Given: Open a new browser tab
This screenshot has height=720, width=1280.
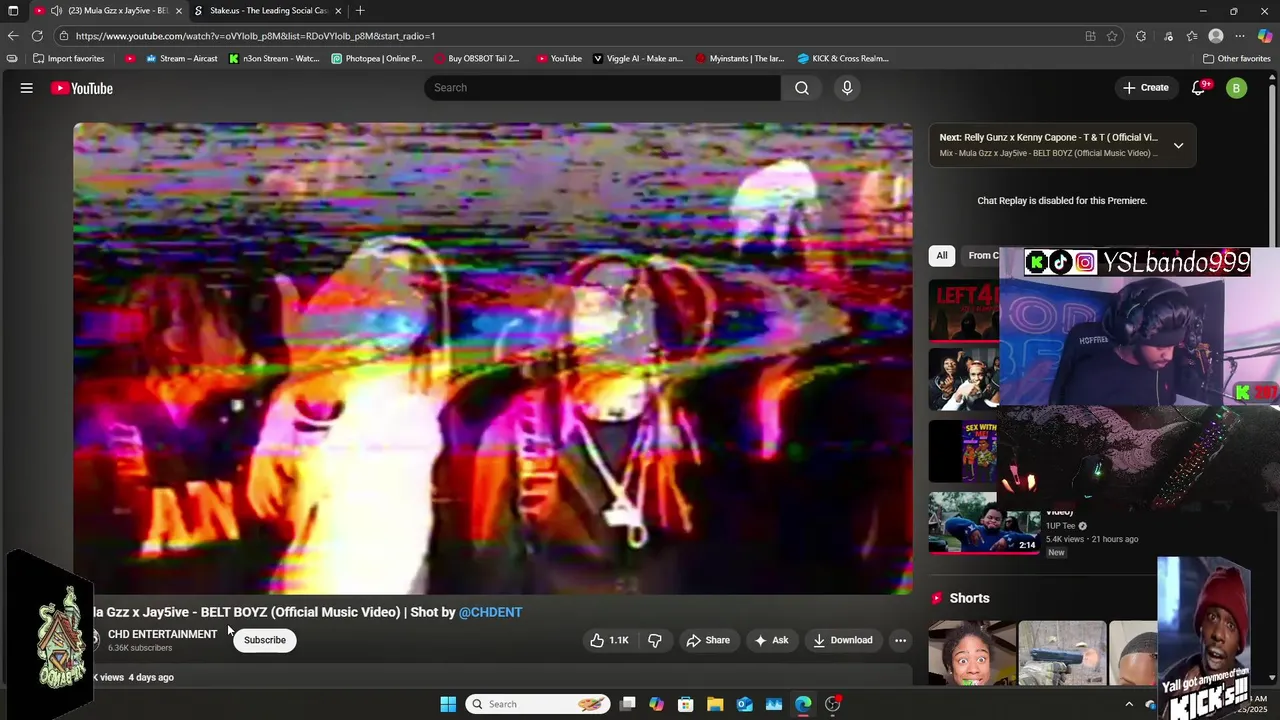Looking at the screenshot, I should (360, 11).
